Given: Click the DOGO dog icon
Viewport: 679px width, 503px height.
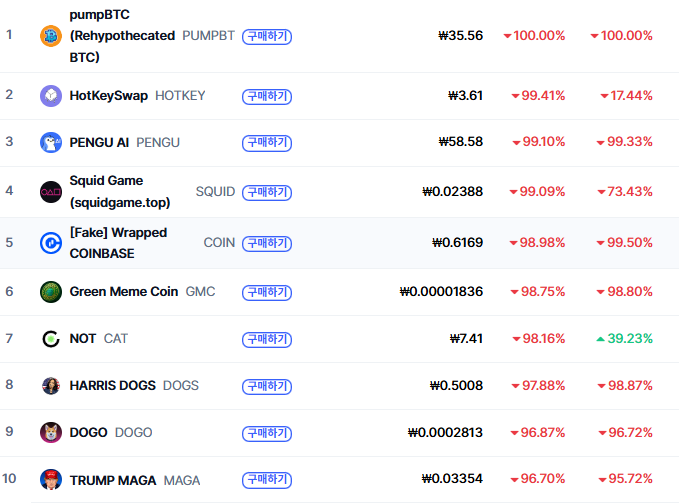Looking at the screenshot, I should pos(50,433).
